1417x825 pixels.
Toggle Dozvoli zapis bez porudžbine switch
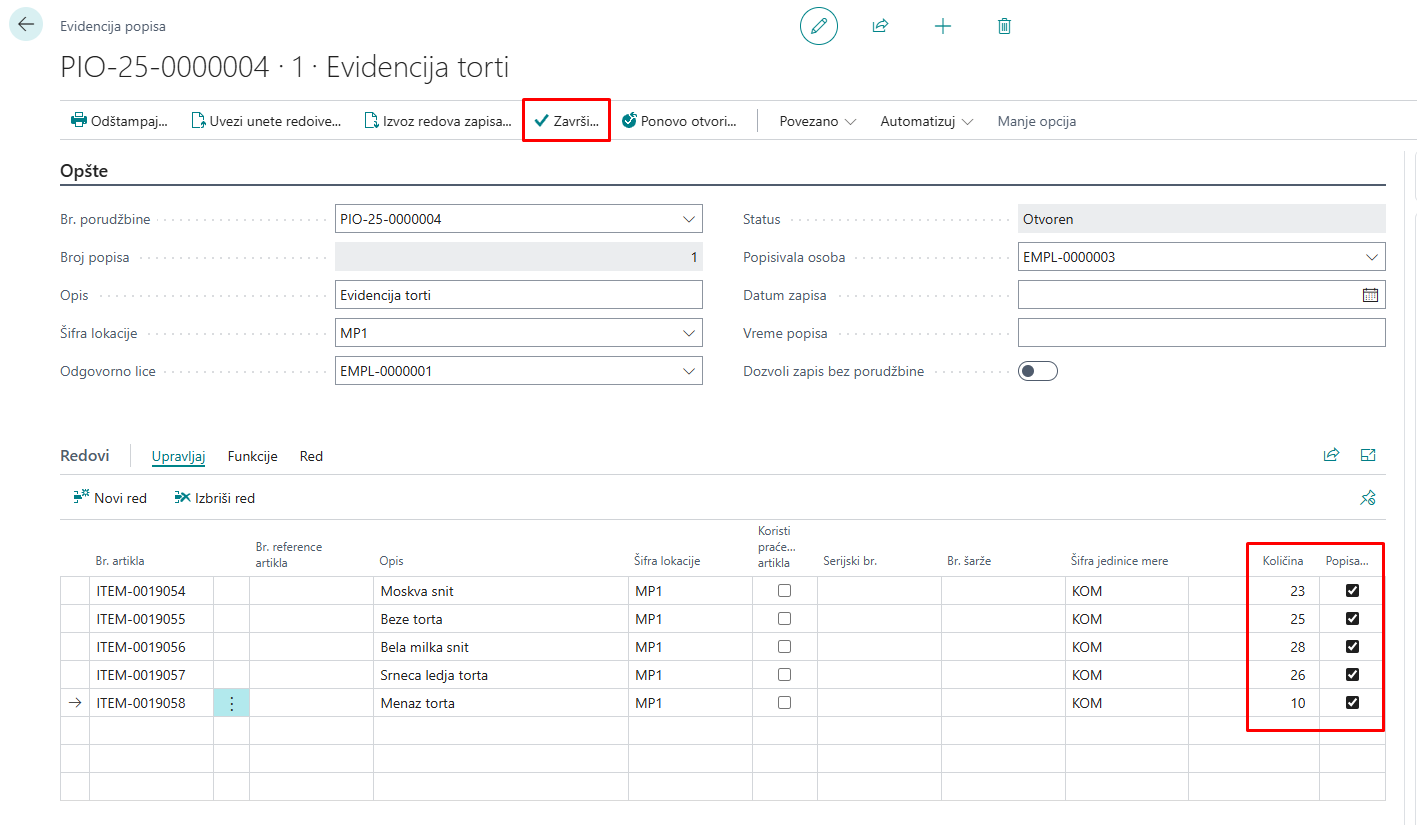[x=1037, y=371]
